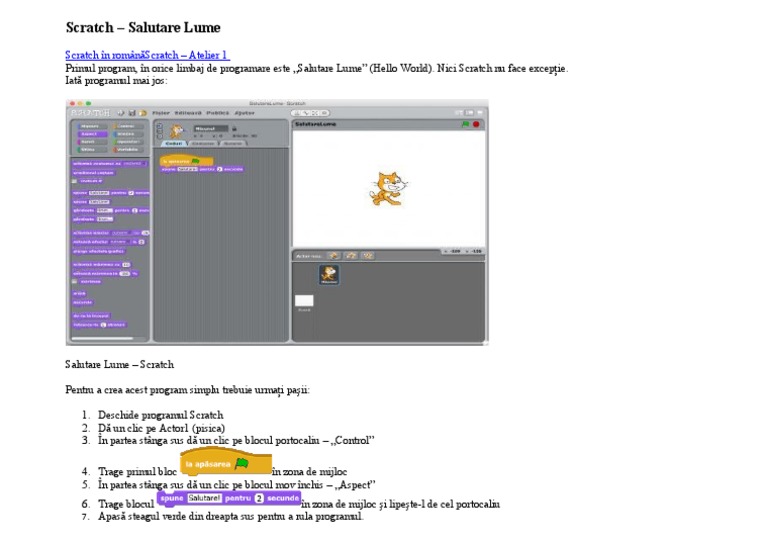Click the sprite name field in Scratch

211,129
